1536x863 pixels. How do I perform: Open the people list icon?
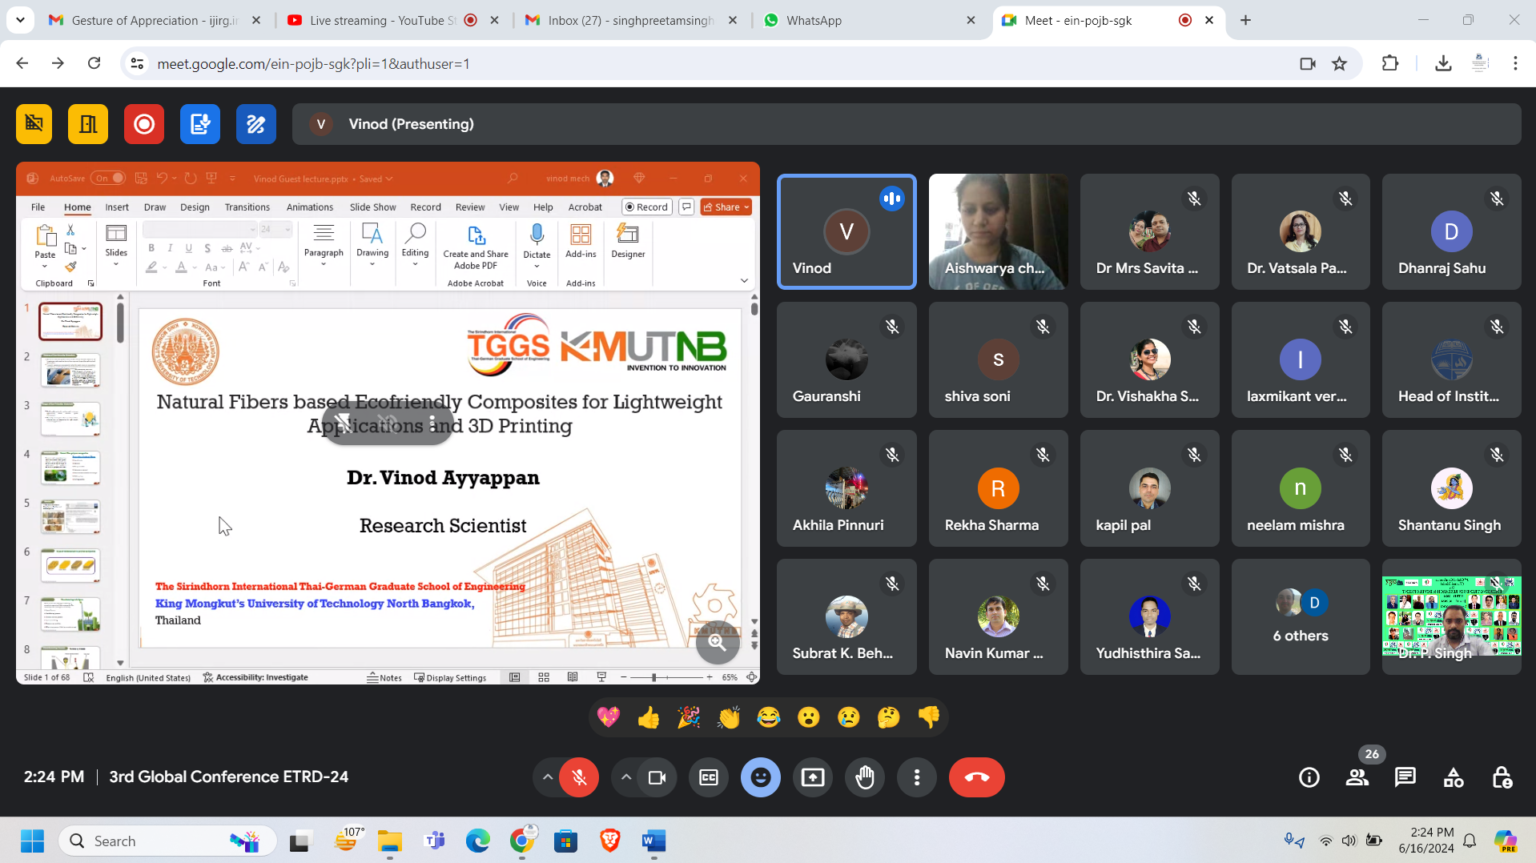pyautogui.click(x=1357, y=777)
